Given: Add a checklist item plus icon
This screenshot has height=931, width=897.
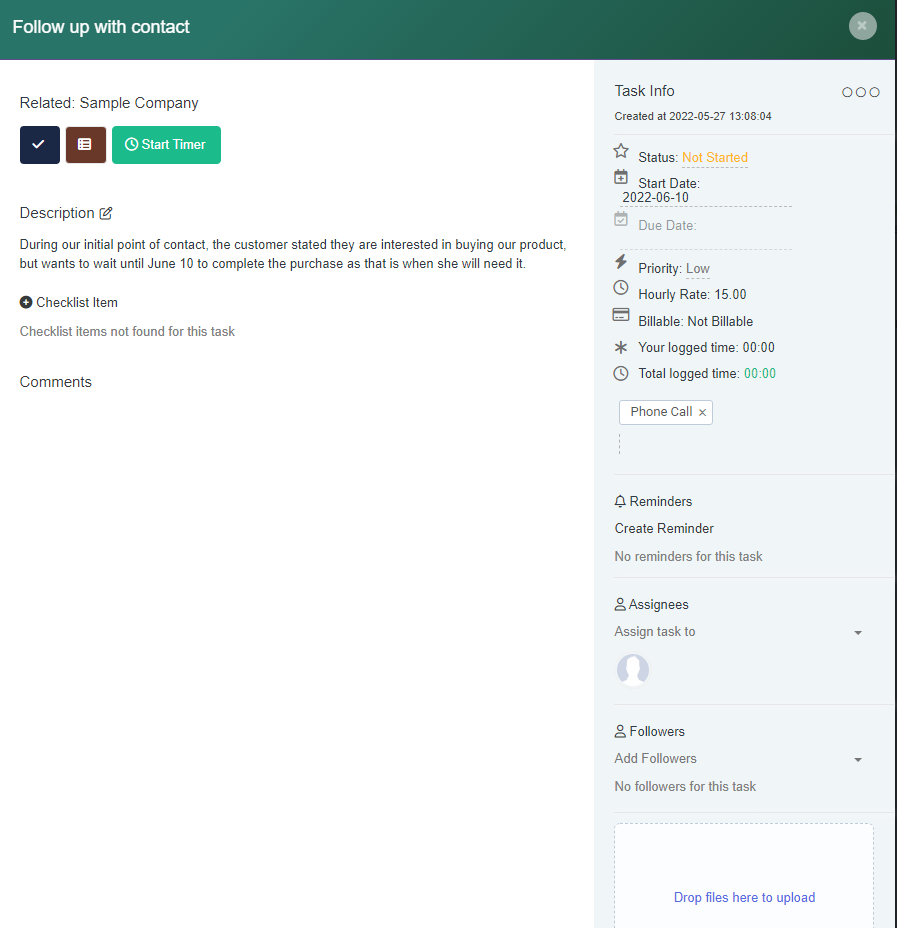Looking at the screenshot, I should (x=26, y=302).
